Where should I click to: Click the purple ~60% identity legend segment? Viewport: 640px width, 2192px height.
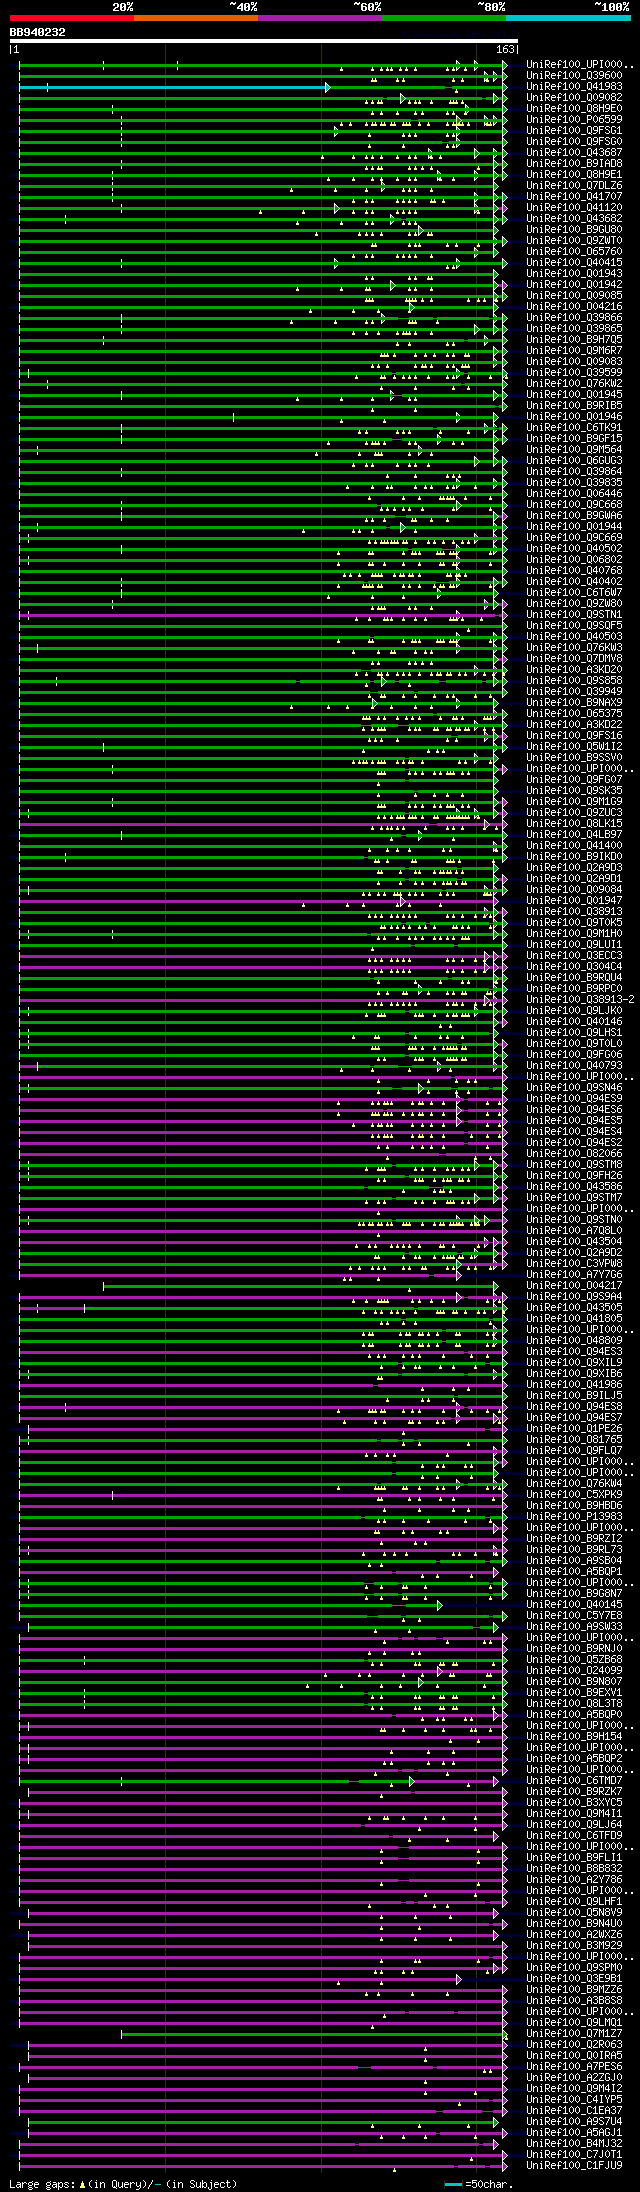point(320,18)
